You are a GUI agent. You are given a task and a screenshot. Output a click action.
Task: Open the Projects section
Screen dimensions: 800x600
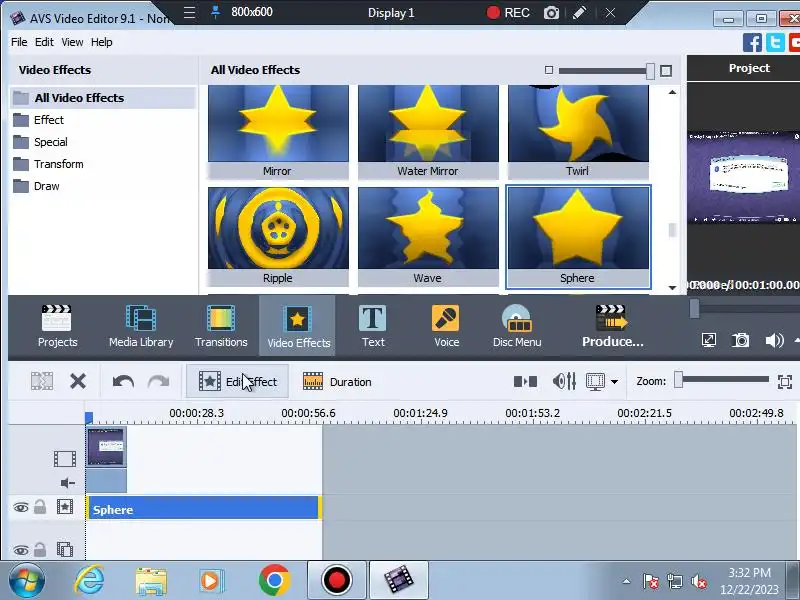coord(57,326)
